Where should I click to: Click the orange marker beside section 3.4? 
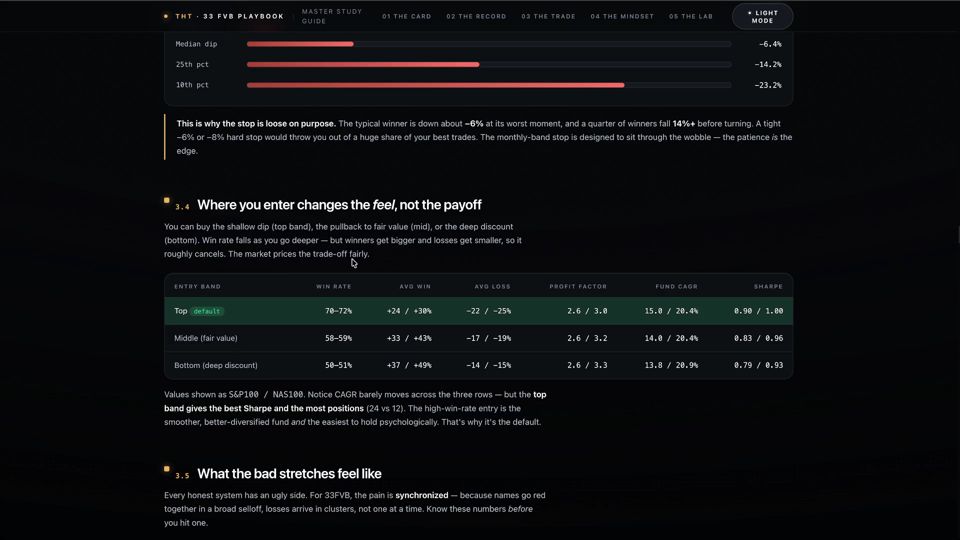pos(167,200)
